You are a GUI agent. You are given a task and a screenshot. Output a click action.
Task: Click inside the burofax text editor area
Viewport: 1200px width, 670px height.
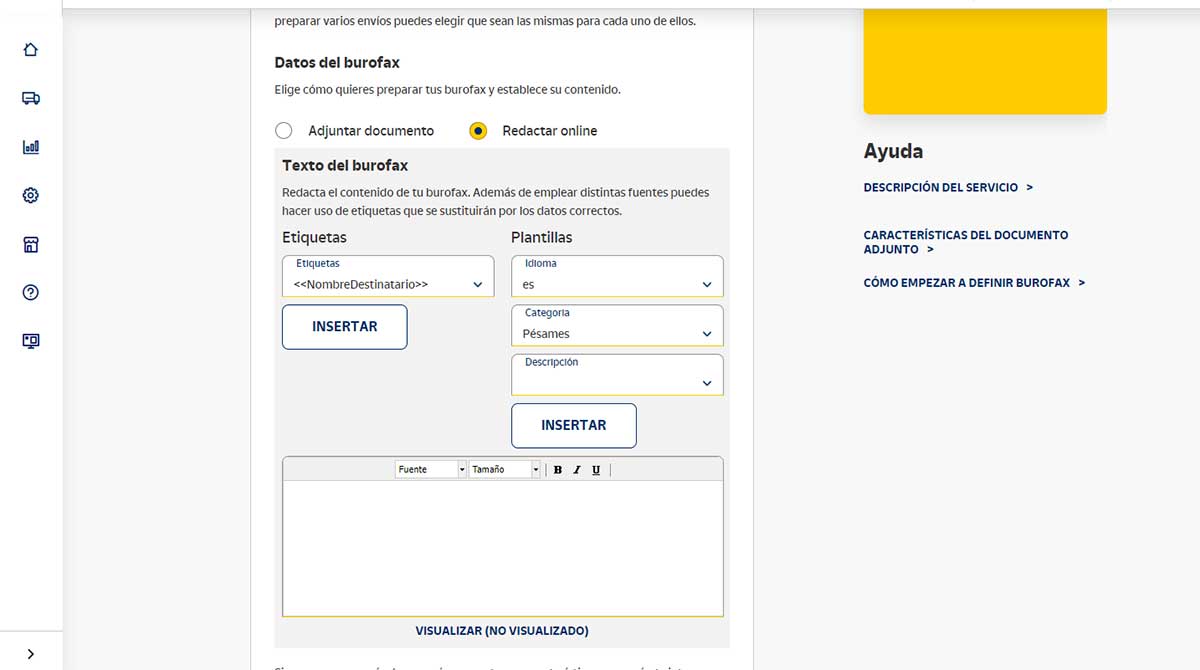[x=502, y=547]
